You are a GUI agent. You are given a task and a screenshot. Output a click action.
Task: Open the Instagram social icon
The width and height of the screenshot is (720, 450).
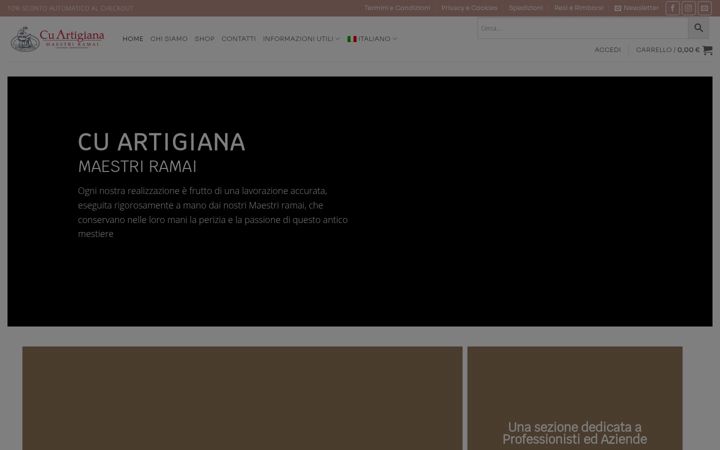[688, 8]
